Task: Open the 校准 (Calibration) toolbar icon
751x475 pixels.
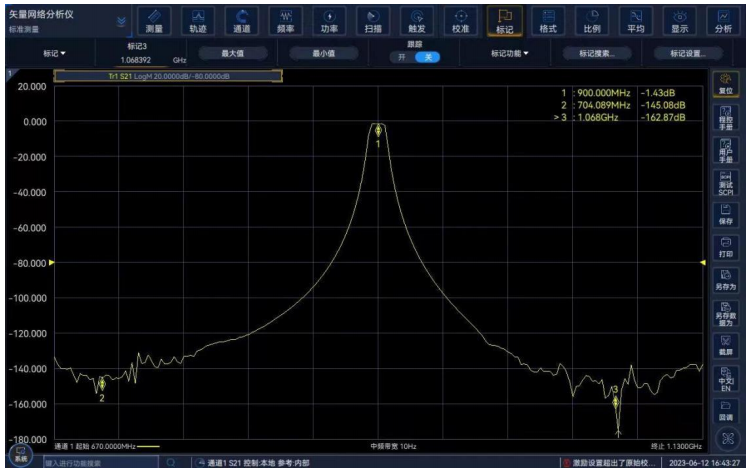Action: pos(460,19)
